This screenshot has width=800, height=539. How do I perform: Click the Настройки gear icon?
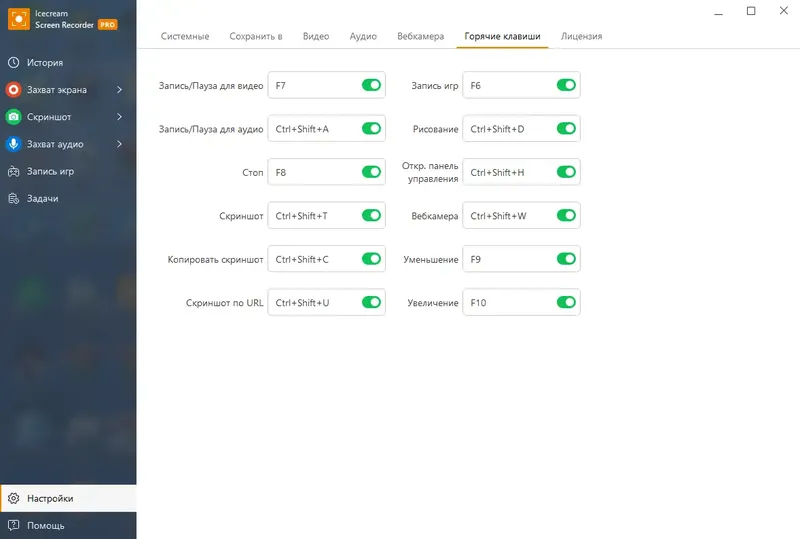click(x=13, y=498)
